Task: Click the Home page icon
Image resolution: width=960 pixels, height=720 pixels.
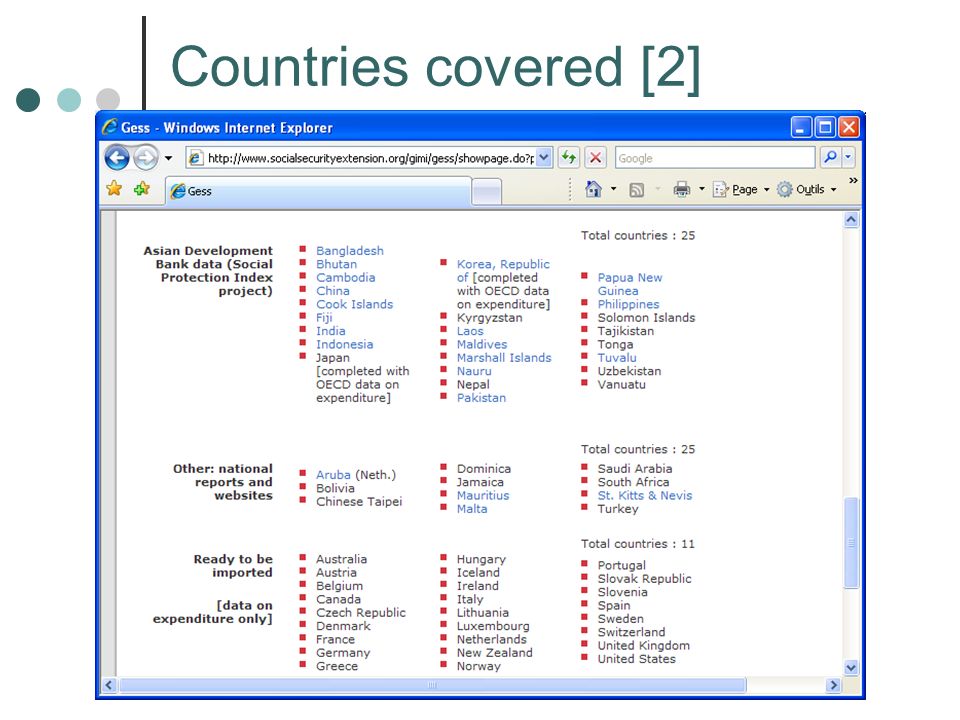Action: pyautogui.click(x=593, y=189)
